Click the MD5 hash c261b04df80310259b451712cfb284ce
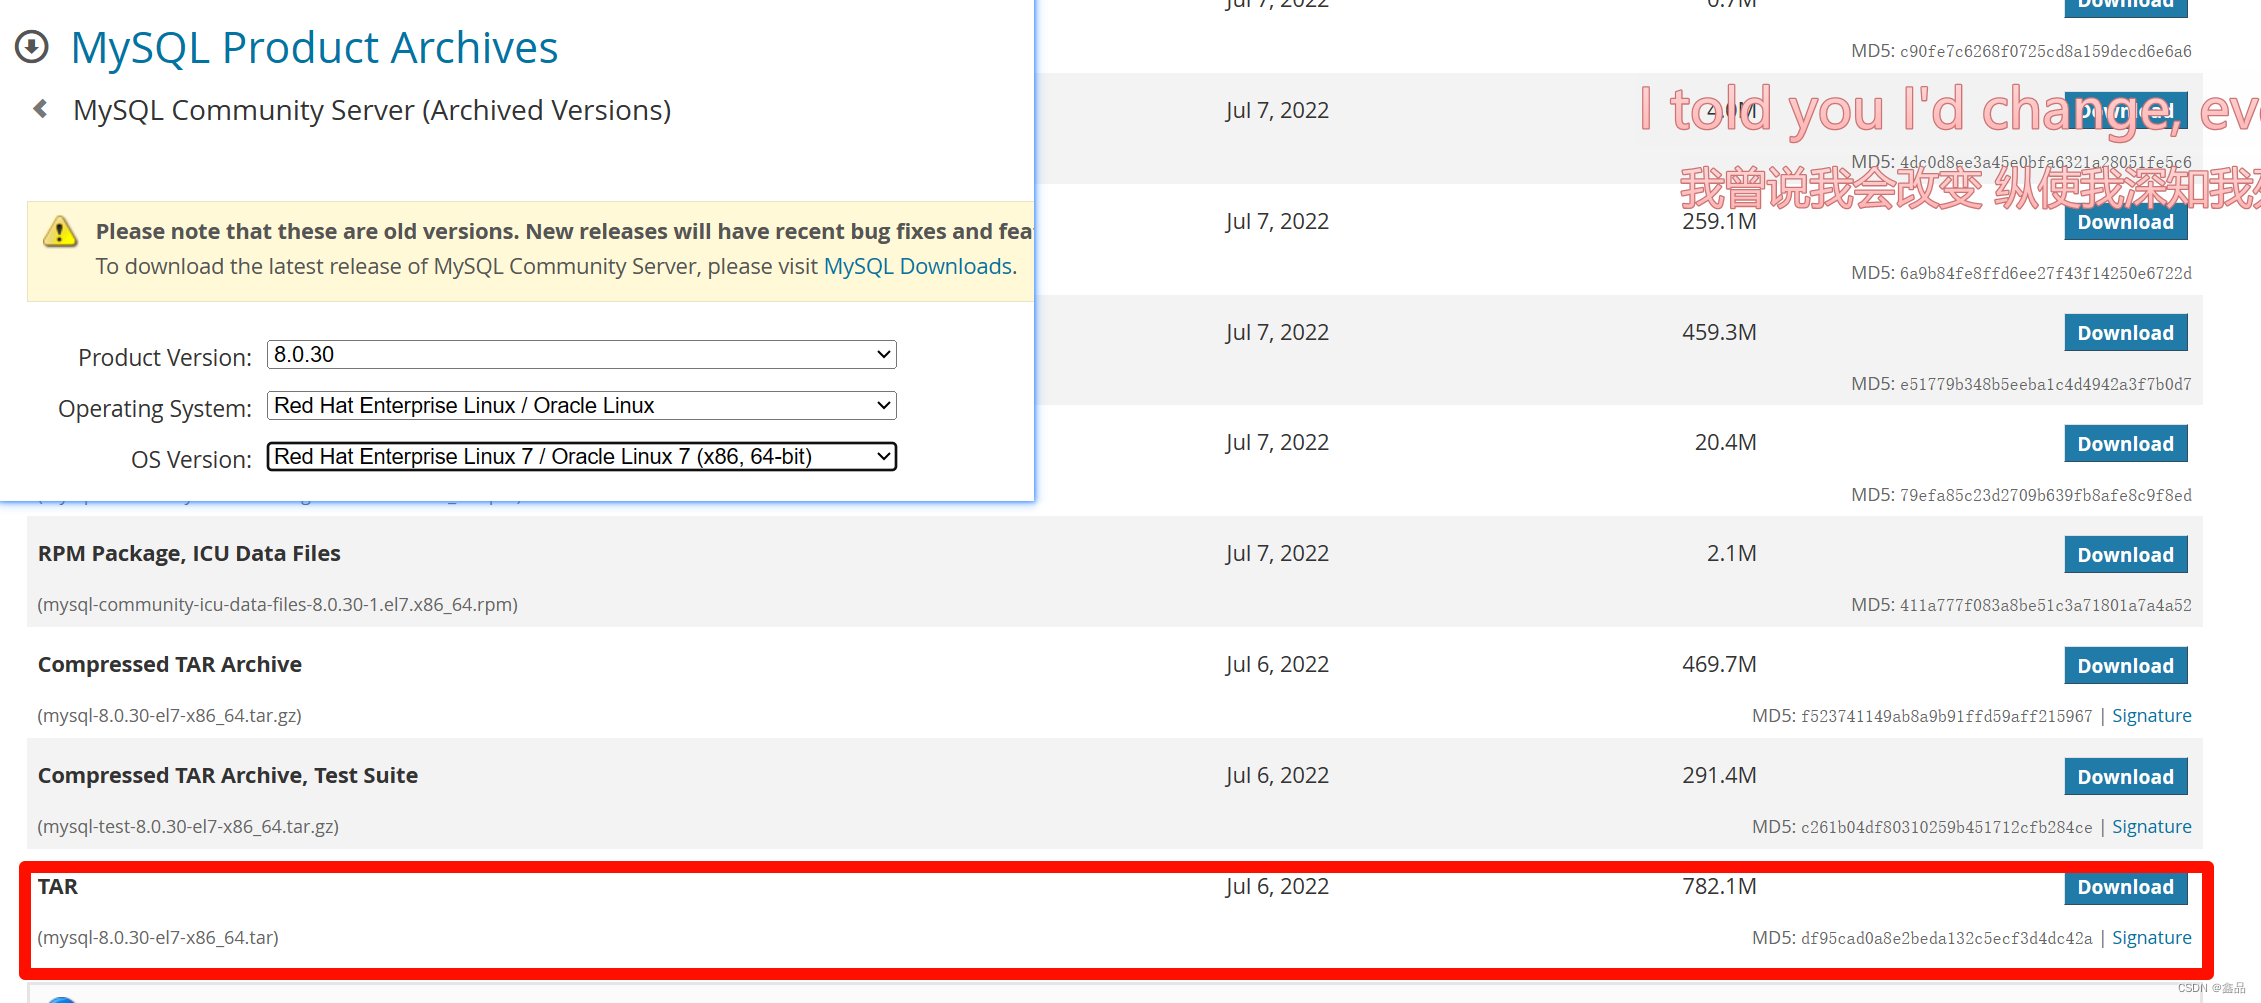The height and width of the screenshot is (1003, 2261). [1946, 827]
